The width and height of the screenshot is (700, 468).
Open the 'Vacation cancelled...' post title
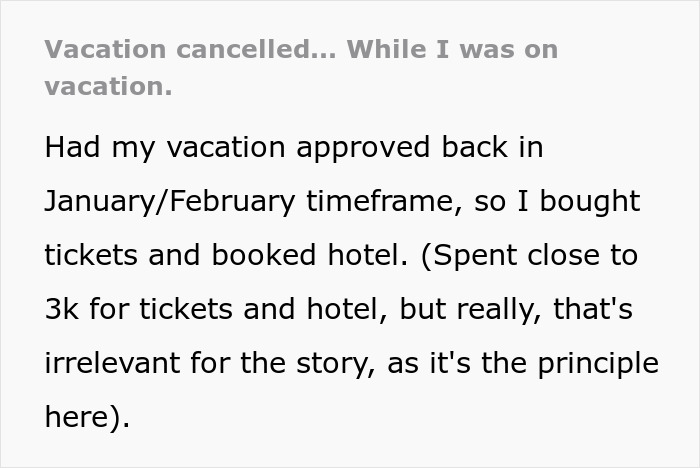point(301,67)
